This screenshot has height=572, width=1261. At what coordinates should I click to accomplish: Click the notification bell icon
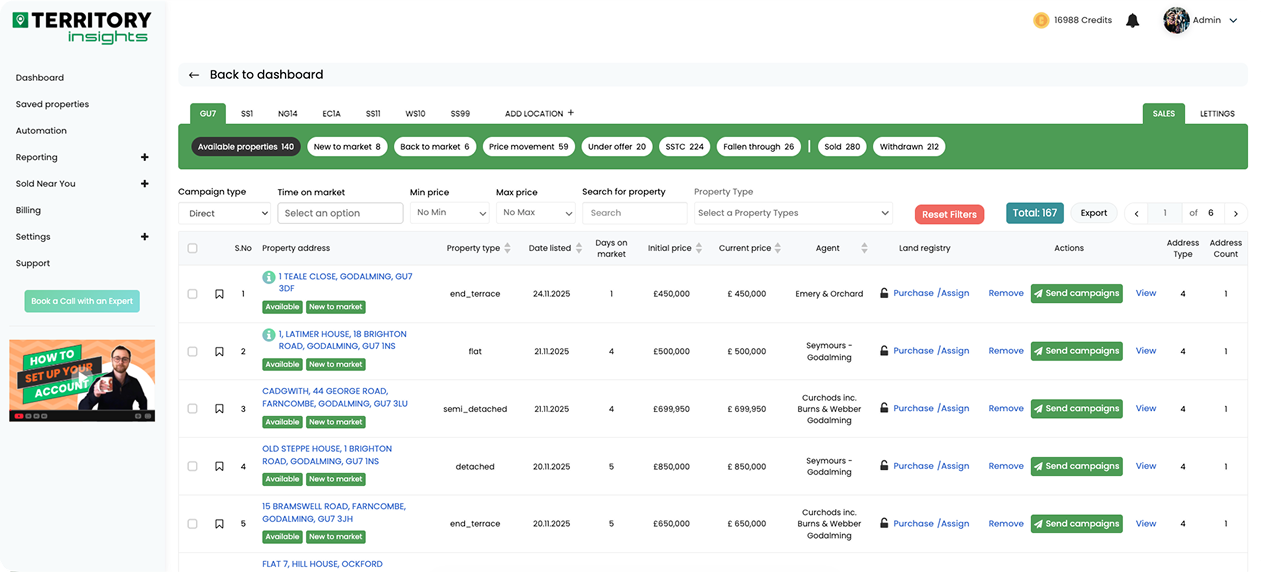pos(1132,20)
